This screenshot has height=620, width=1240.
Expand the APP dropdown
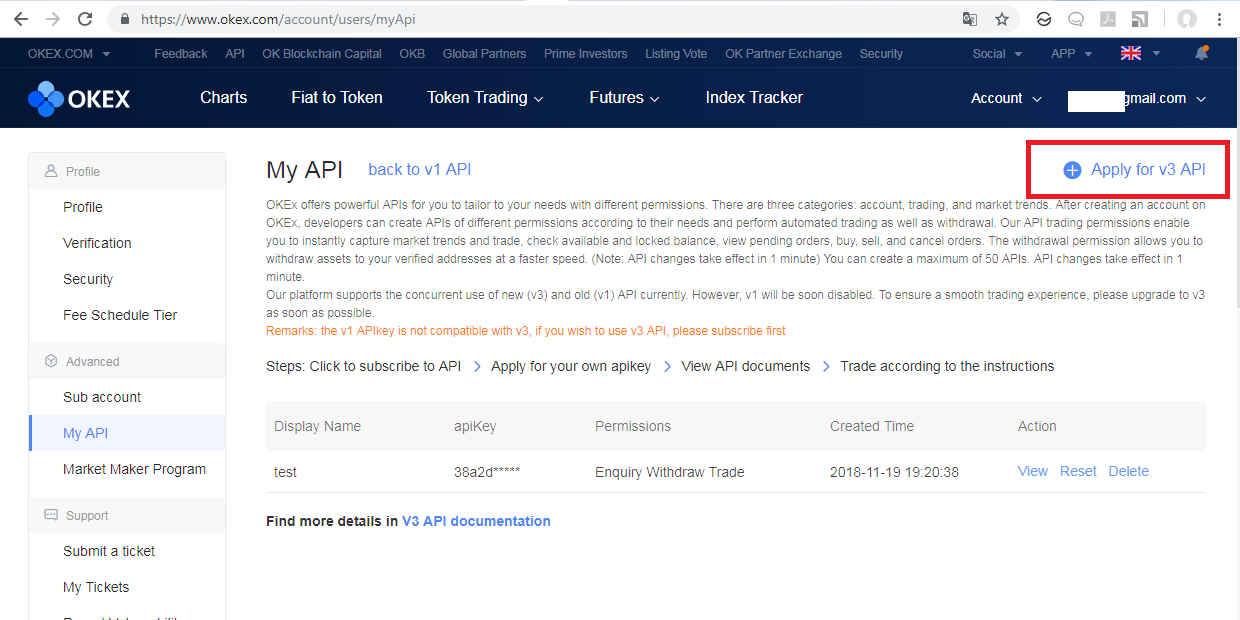tap(1071, 54)
